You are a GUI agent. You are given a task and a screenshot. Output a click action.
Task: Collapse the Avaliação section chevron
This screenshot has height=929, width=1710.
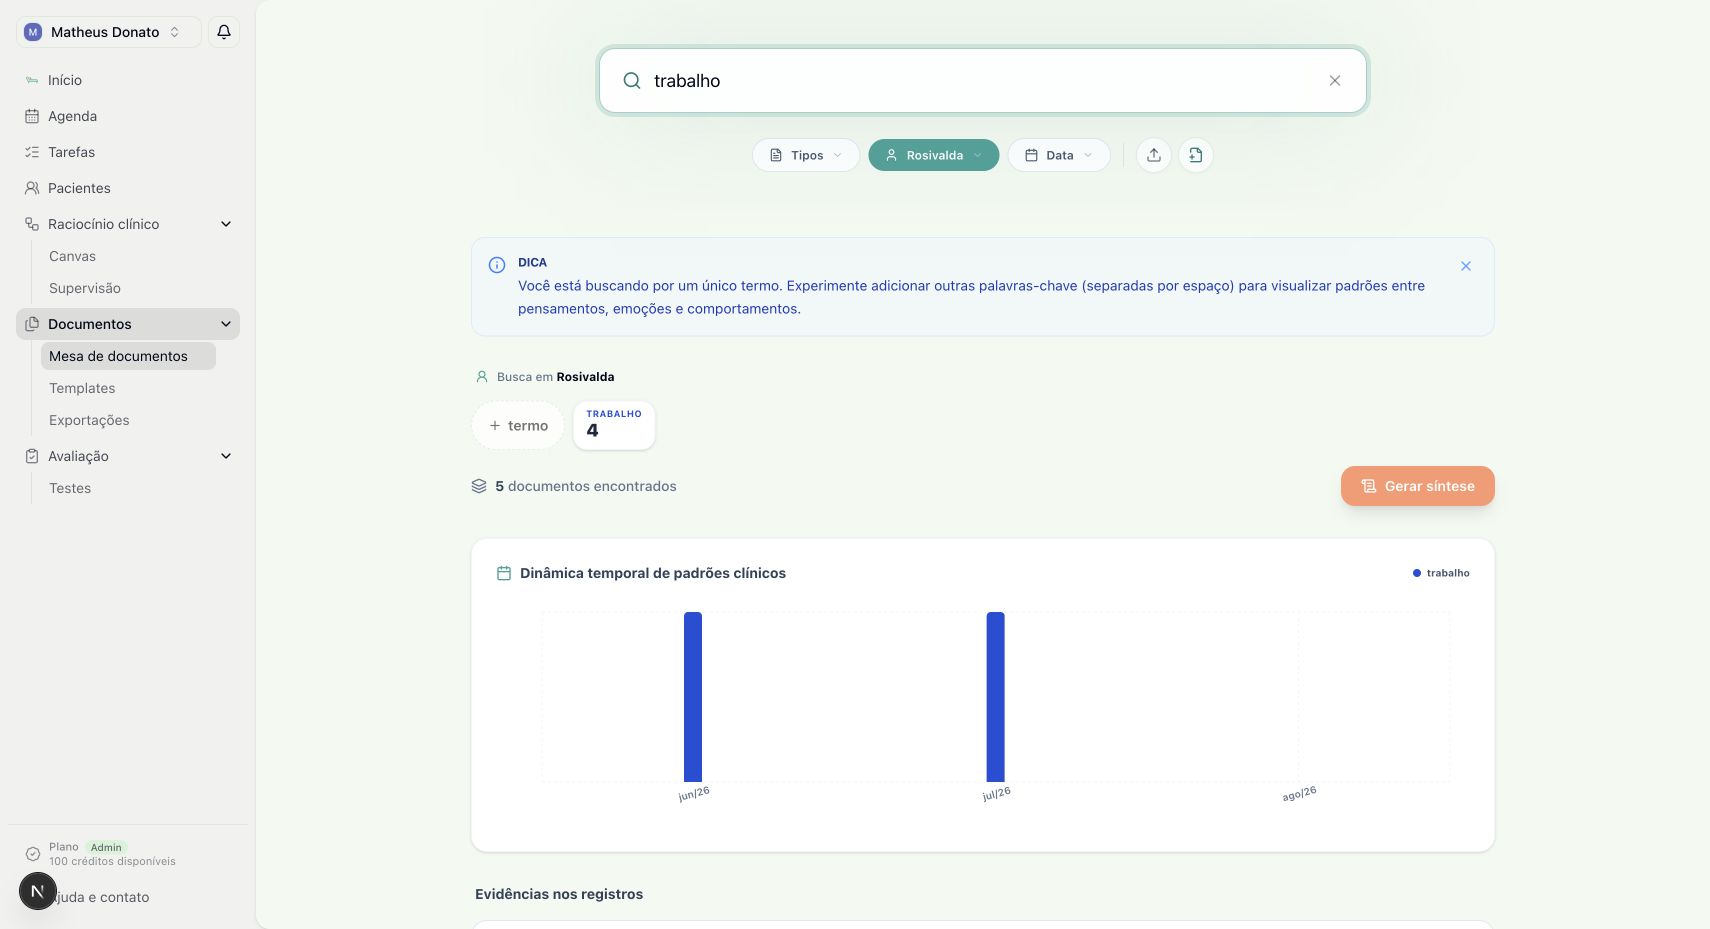pyautogui.click(x=226, y=456)
